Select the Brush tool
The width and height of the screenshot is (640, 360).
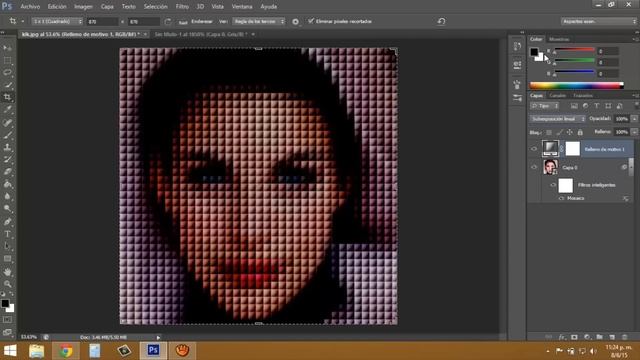pos(7,134)
